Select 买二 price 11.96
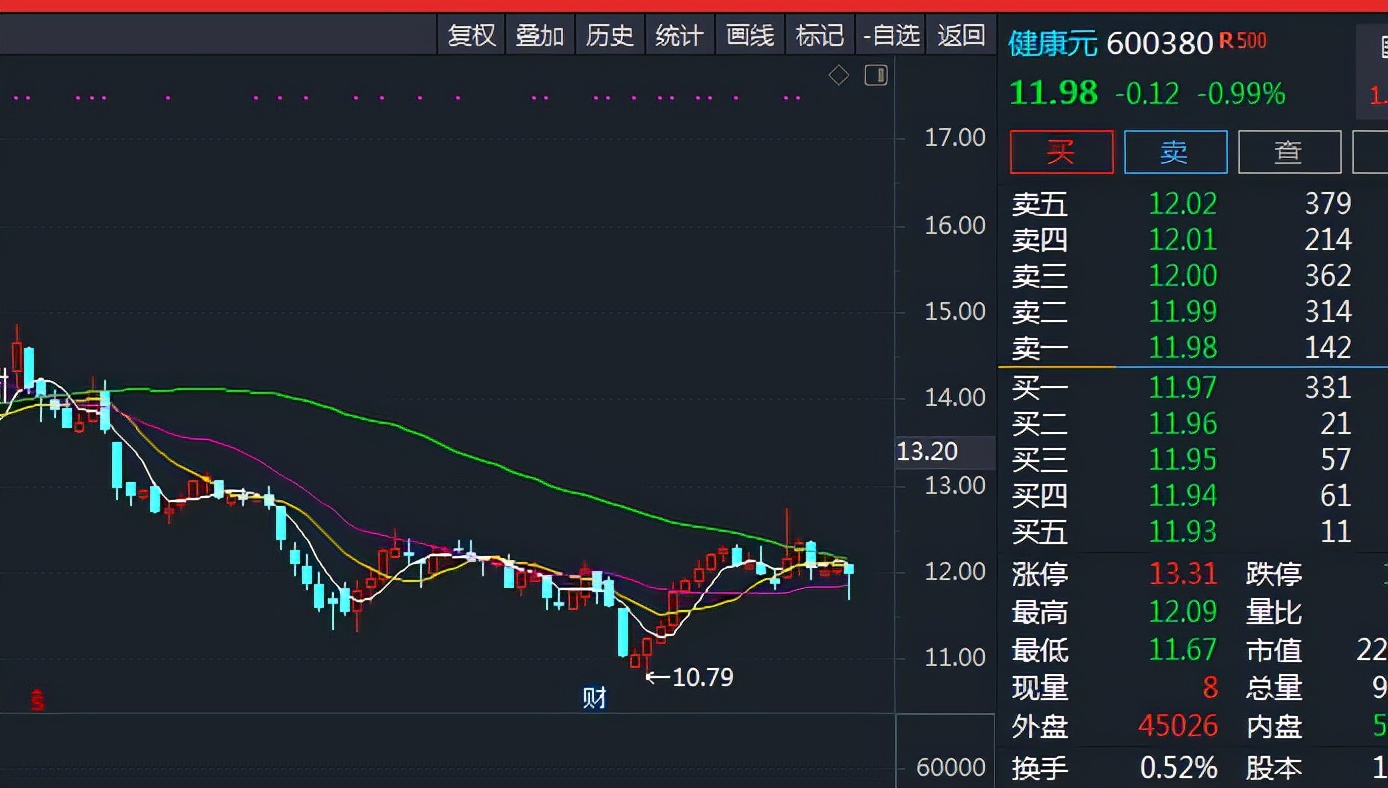Viewport: 1388px width, 788px height. tap(1183, 424)
